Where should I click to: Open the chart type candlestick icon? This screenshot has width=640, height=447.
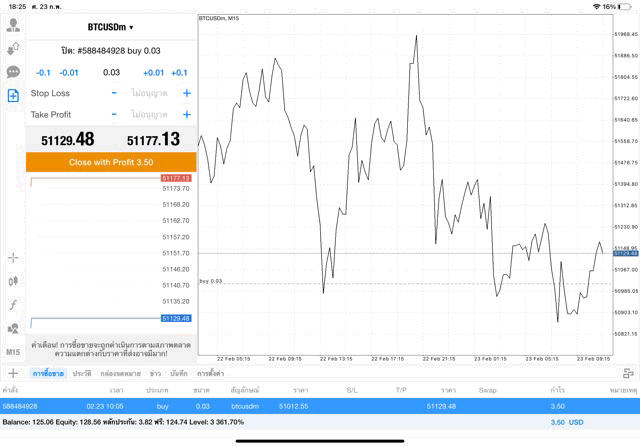(13, 281)
